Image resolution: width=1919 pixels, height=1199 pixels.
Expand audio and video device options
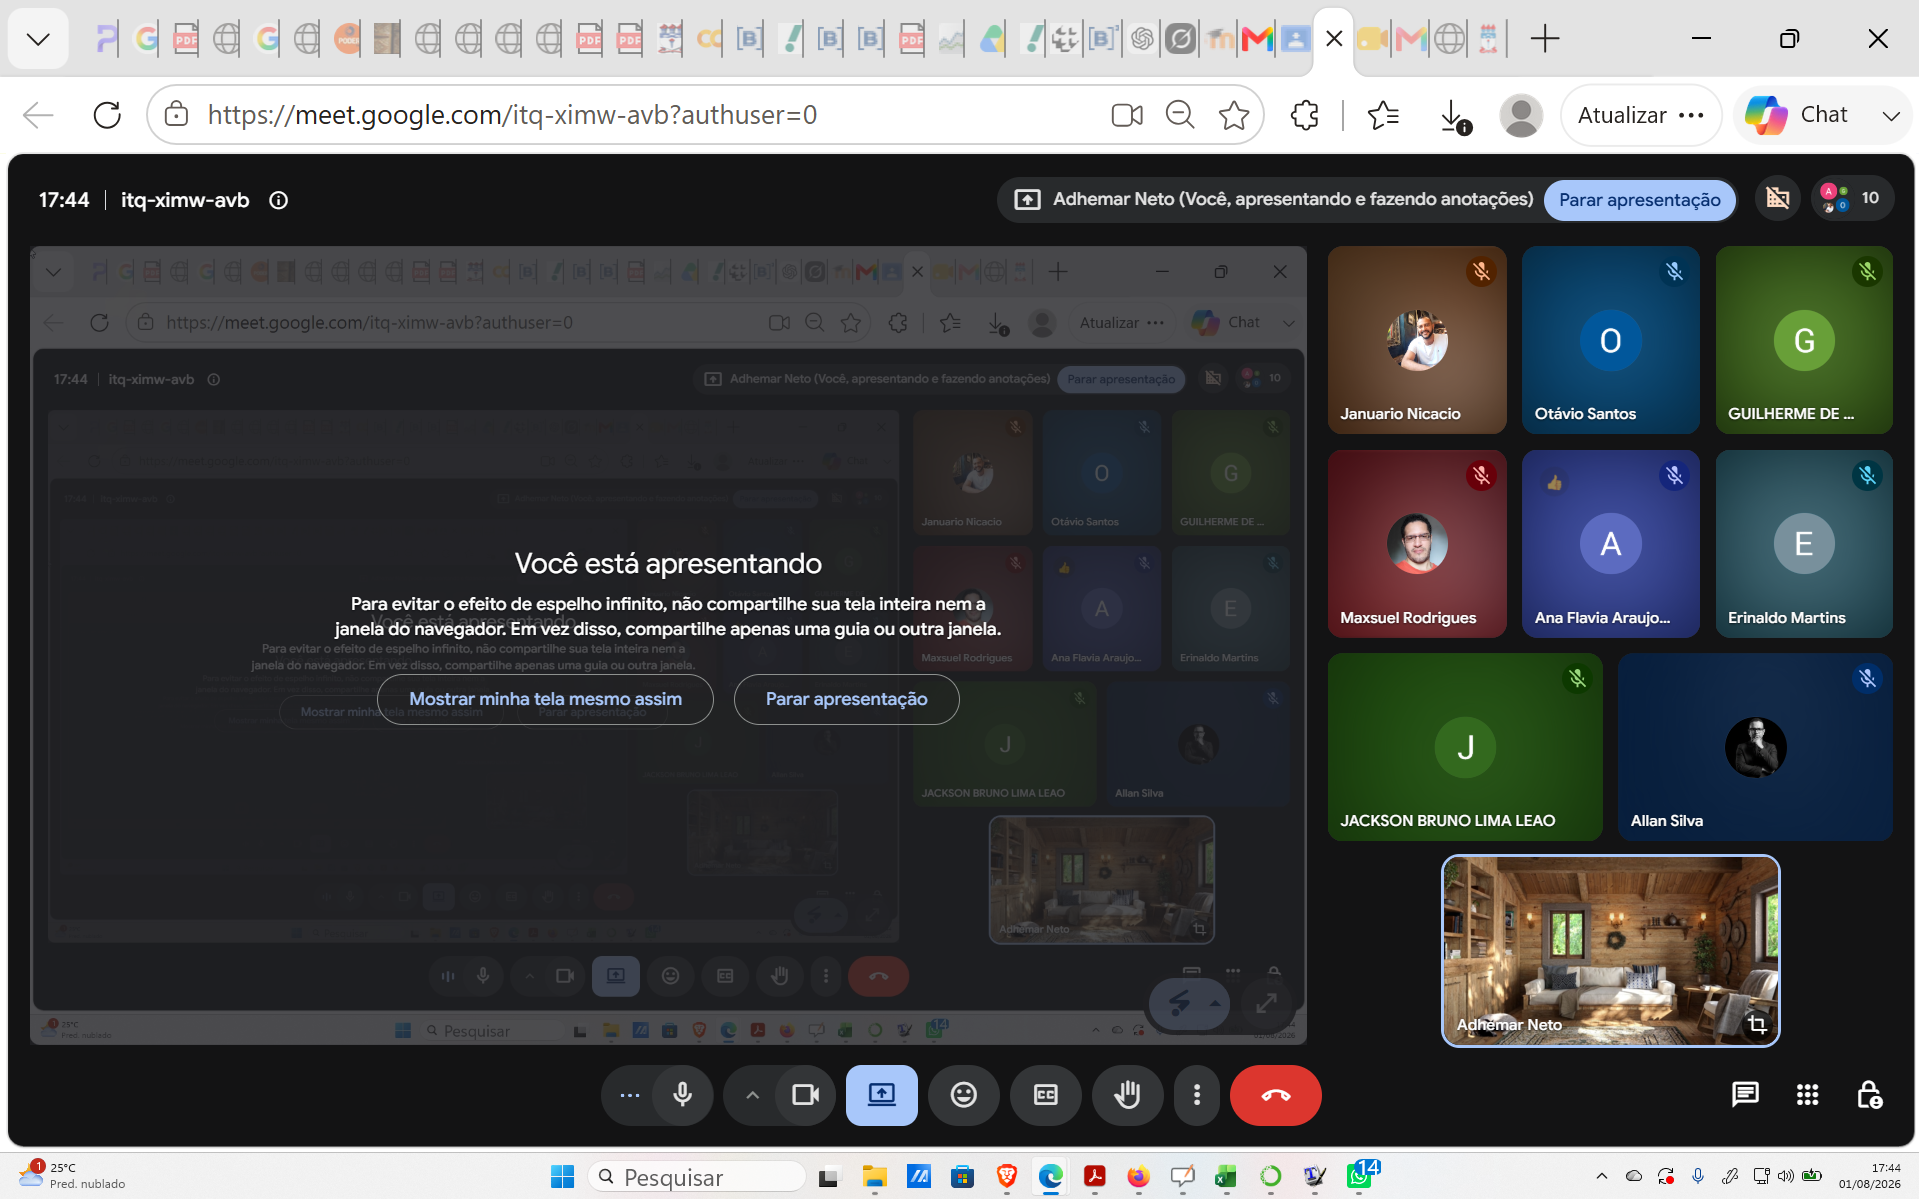[x=752, y=1095]
